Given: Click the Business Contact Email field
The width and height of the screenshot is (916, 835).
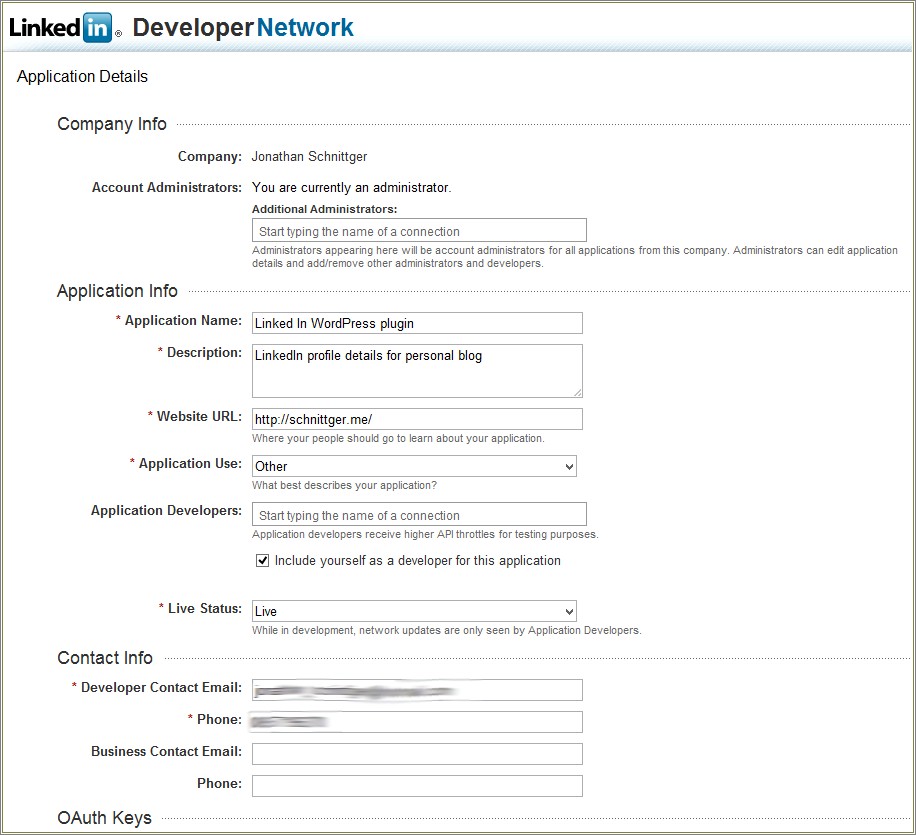Looking at the screenshot, I should [417, 753].
